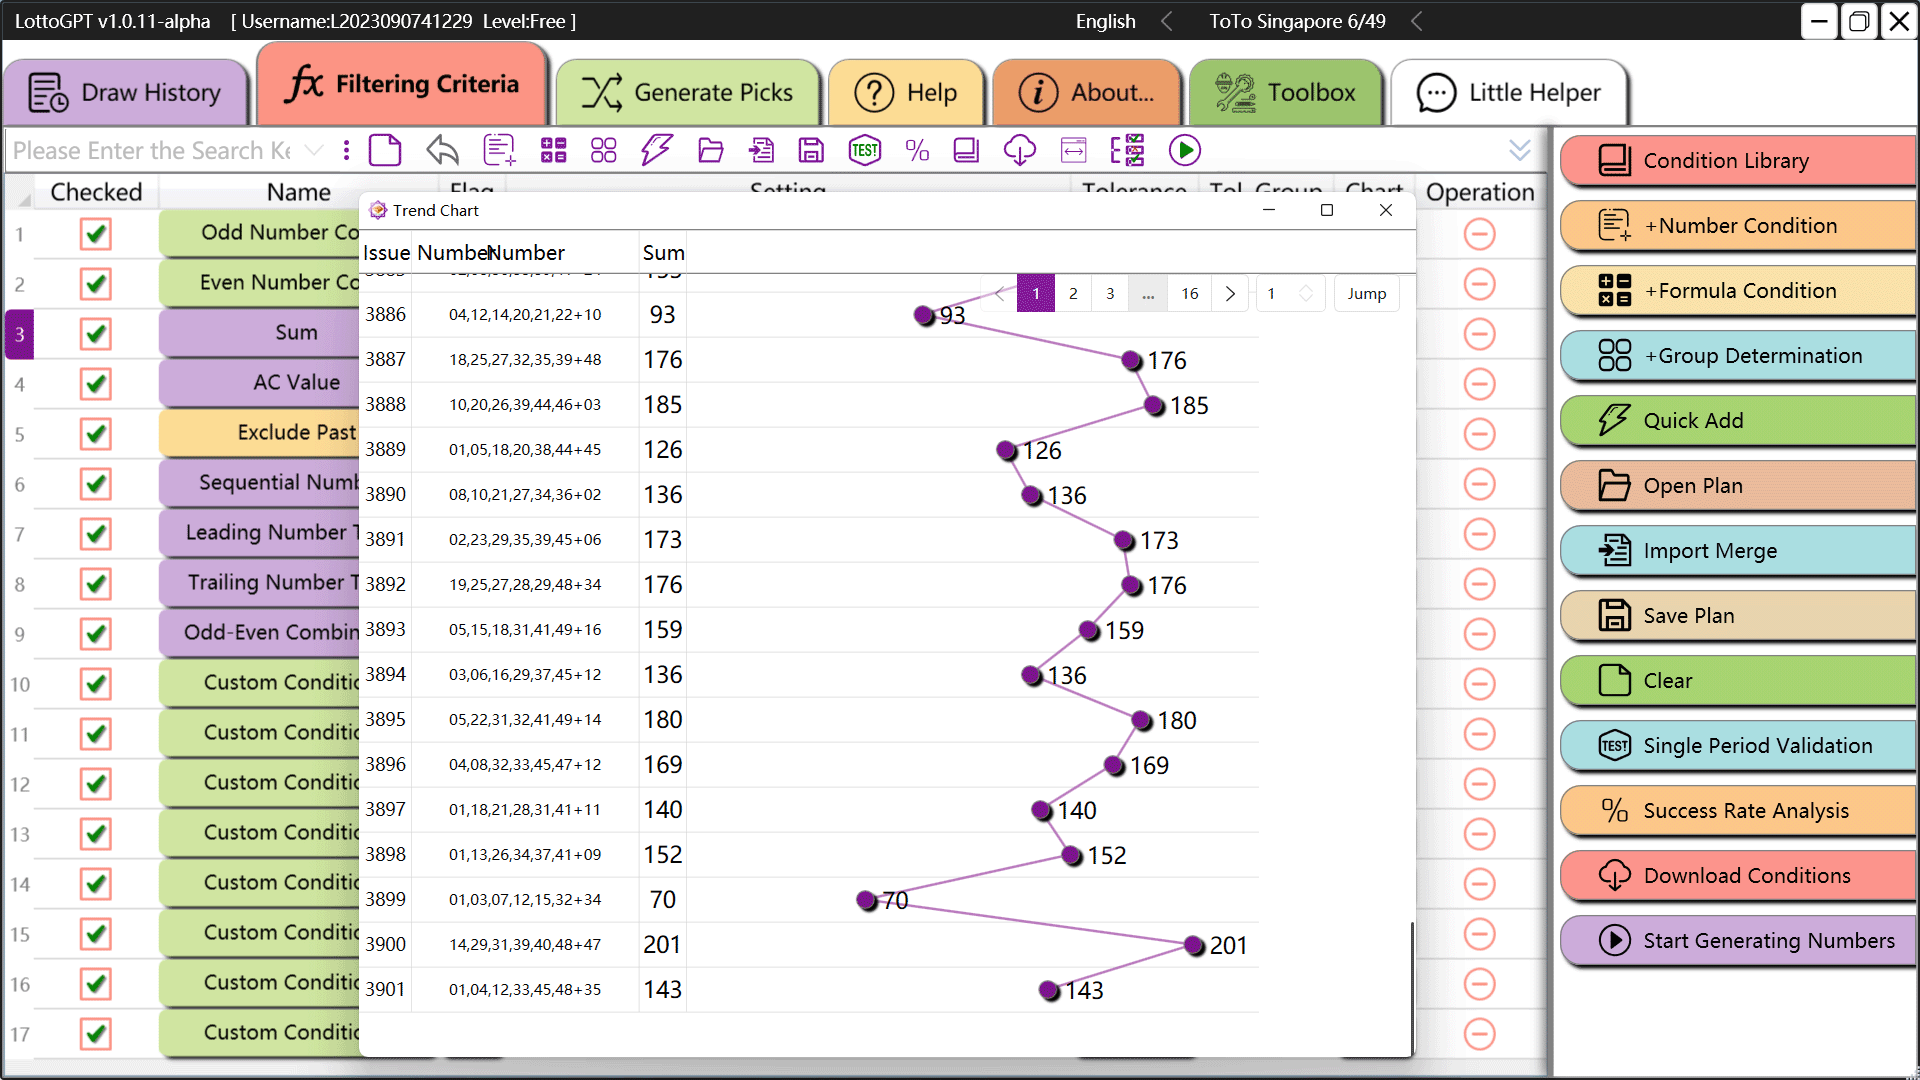
Task: Click the lottery type left arrow
Action: pos(1416,21)
